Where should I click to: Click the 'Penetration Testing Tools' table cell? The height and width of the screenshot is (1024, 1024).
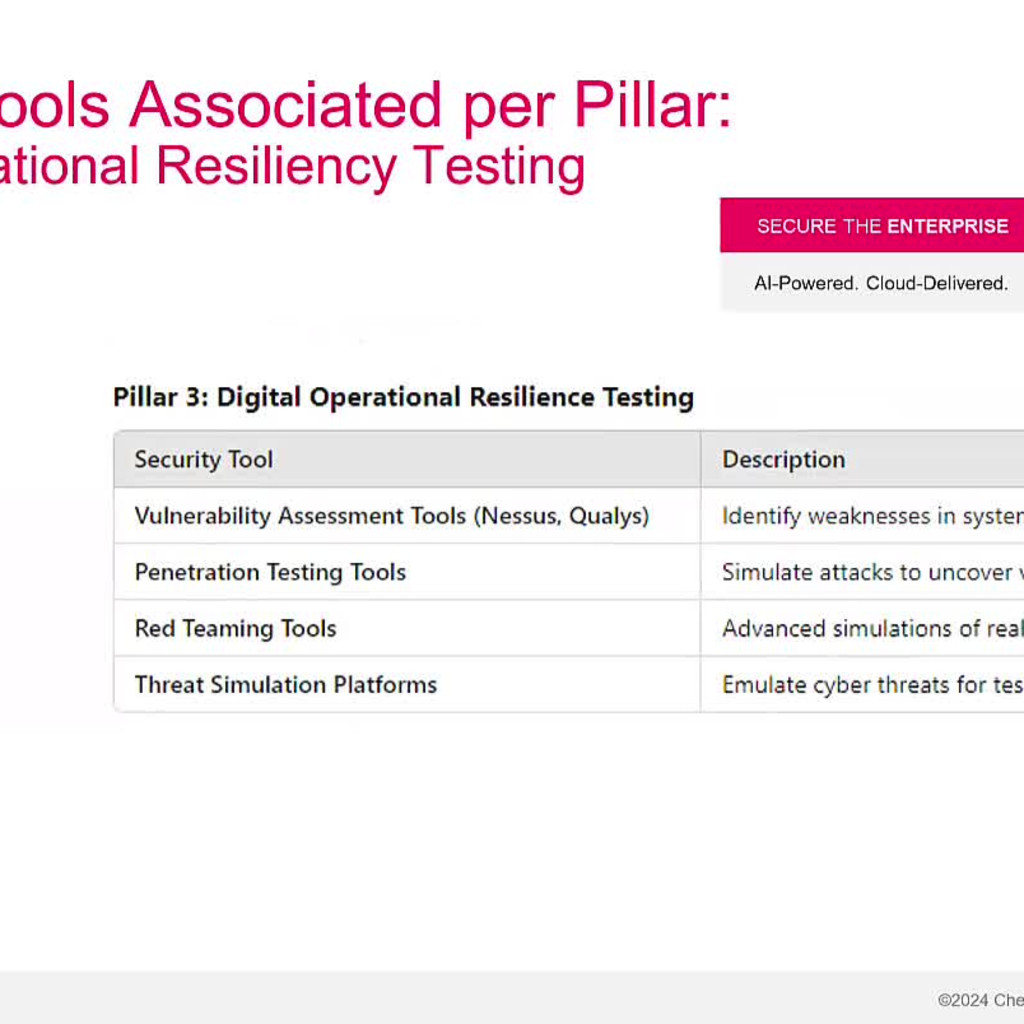tap(270, 572)
